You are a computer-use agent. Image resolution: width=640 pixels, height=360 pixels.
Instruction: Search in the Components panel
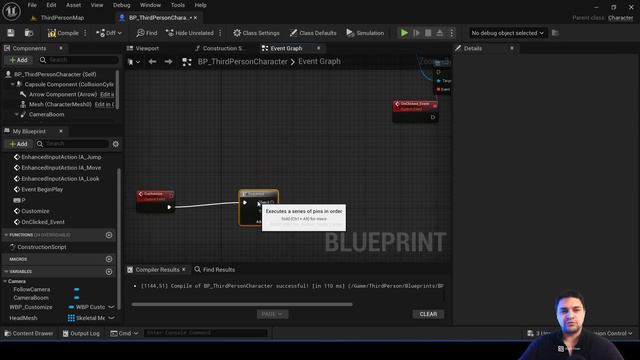coord(79,60)
